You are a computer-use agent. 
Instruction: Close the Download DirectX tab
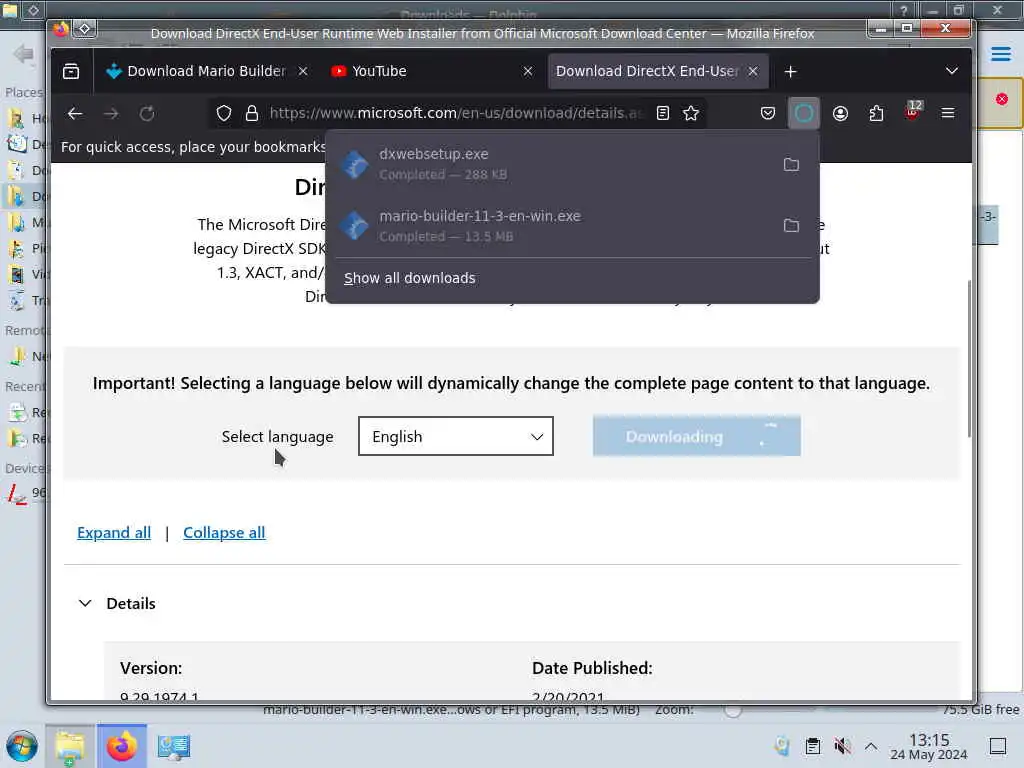pos(753,71)
